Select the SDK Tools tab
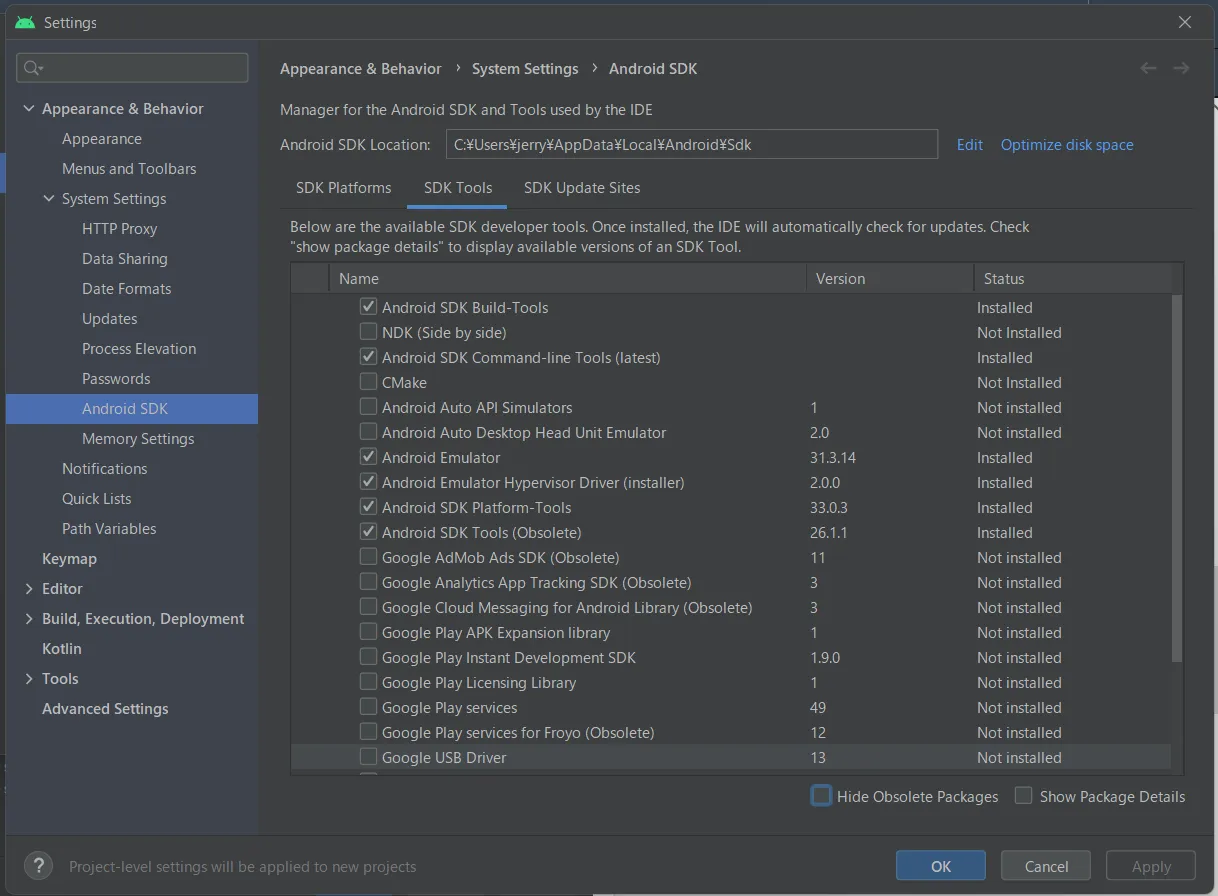1218x896 pixels. (x=458, y=188)
